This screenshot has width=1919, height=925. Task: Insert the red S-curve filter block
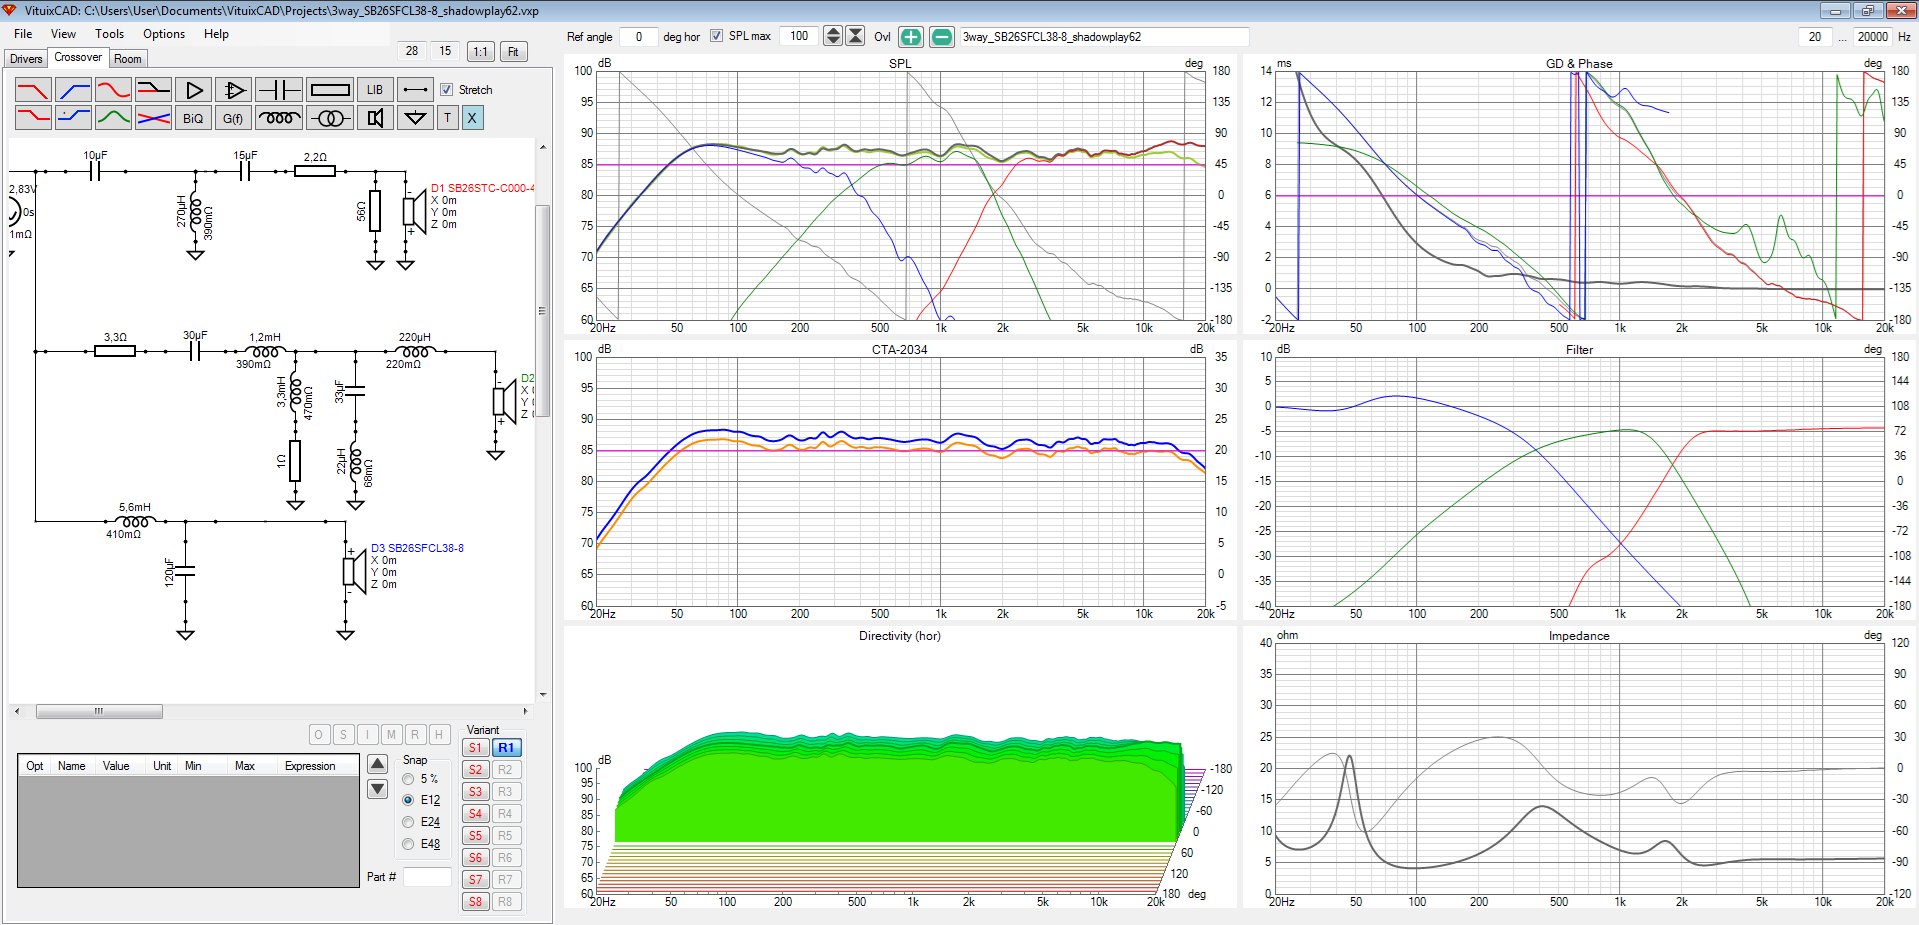click(x=113, y=90)
